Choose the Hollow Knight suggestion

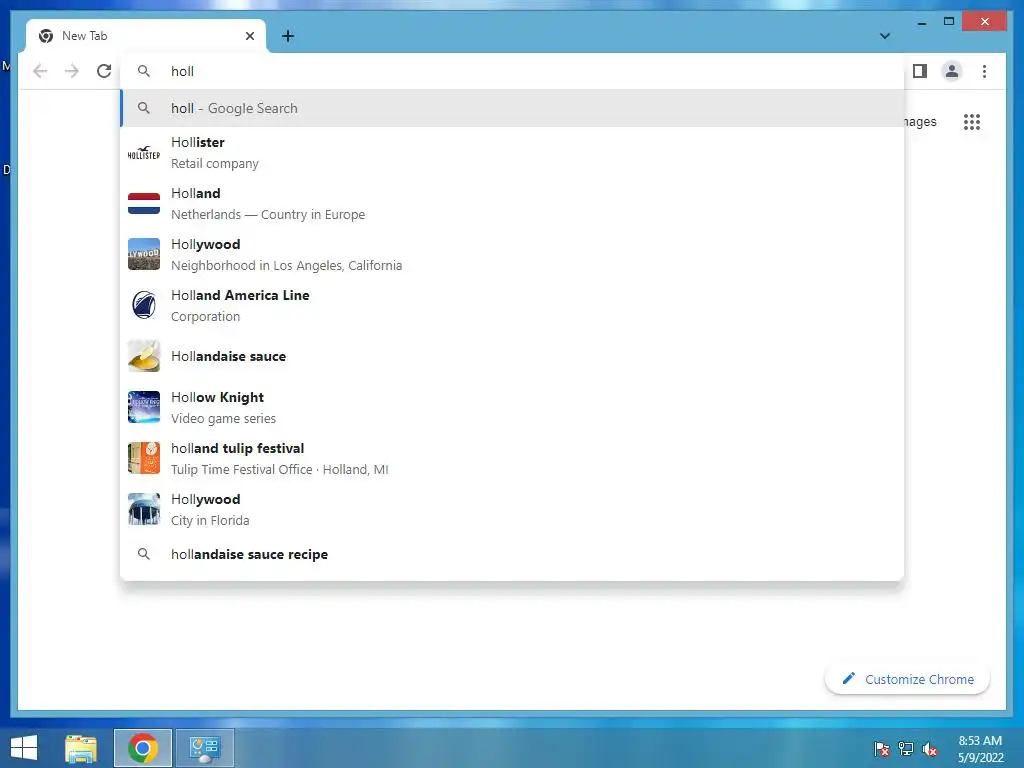[x=512, y=408]
